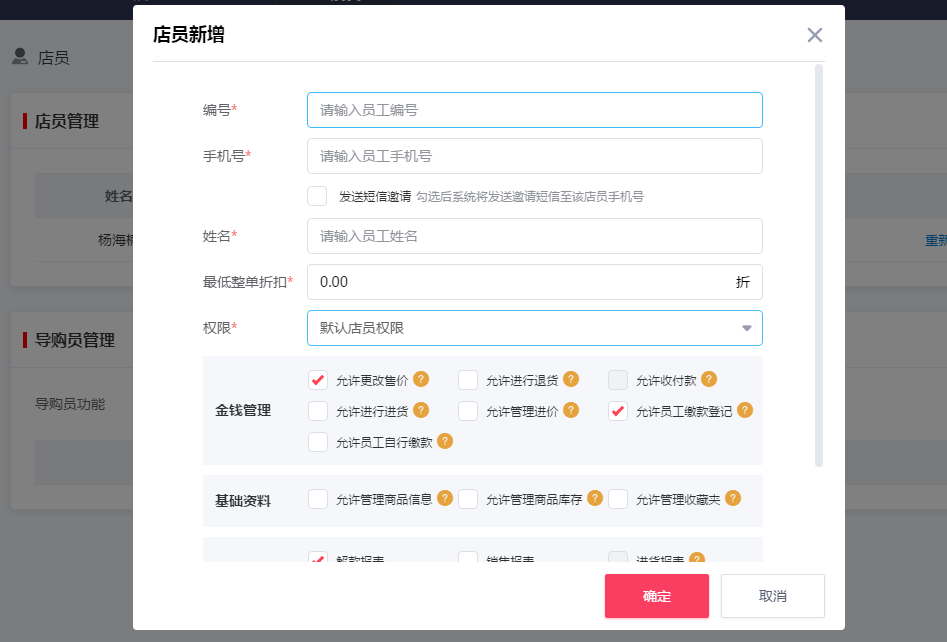The height and width of the screenshot is (642, 947).
Task: Click the 取消 button
Action: (x=772, y=595)
